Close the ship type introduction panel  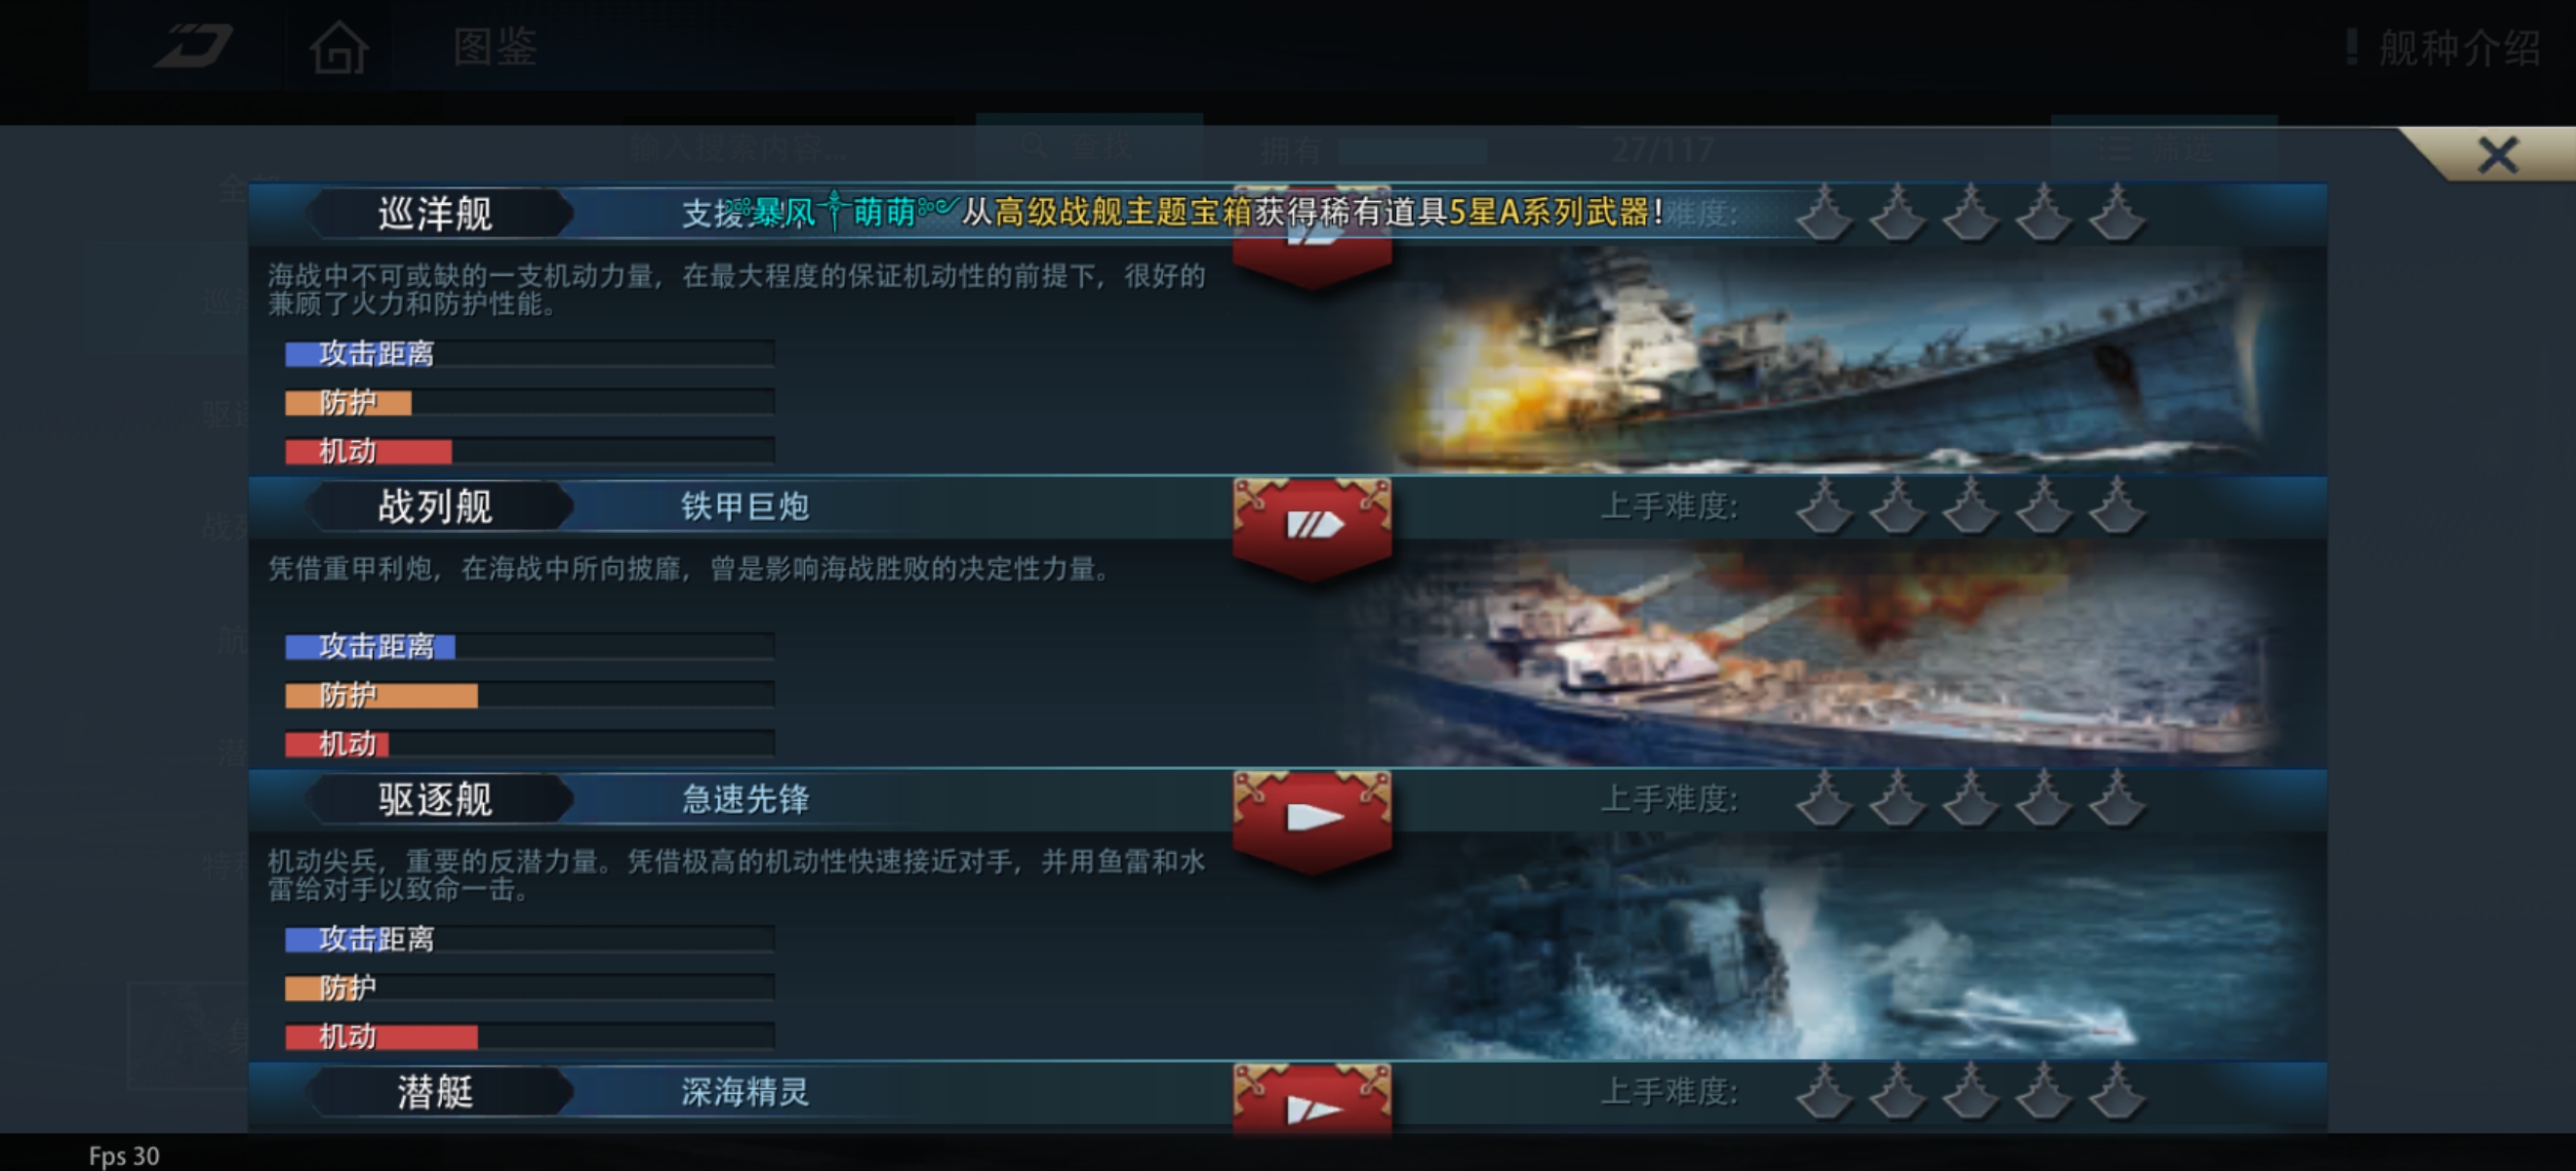point(2497,155)
